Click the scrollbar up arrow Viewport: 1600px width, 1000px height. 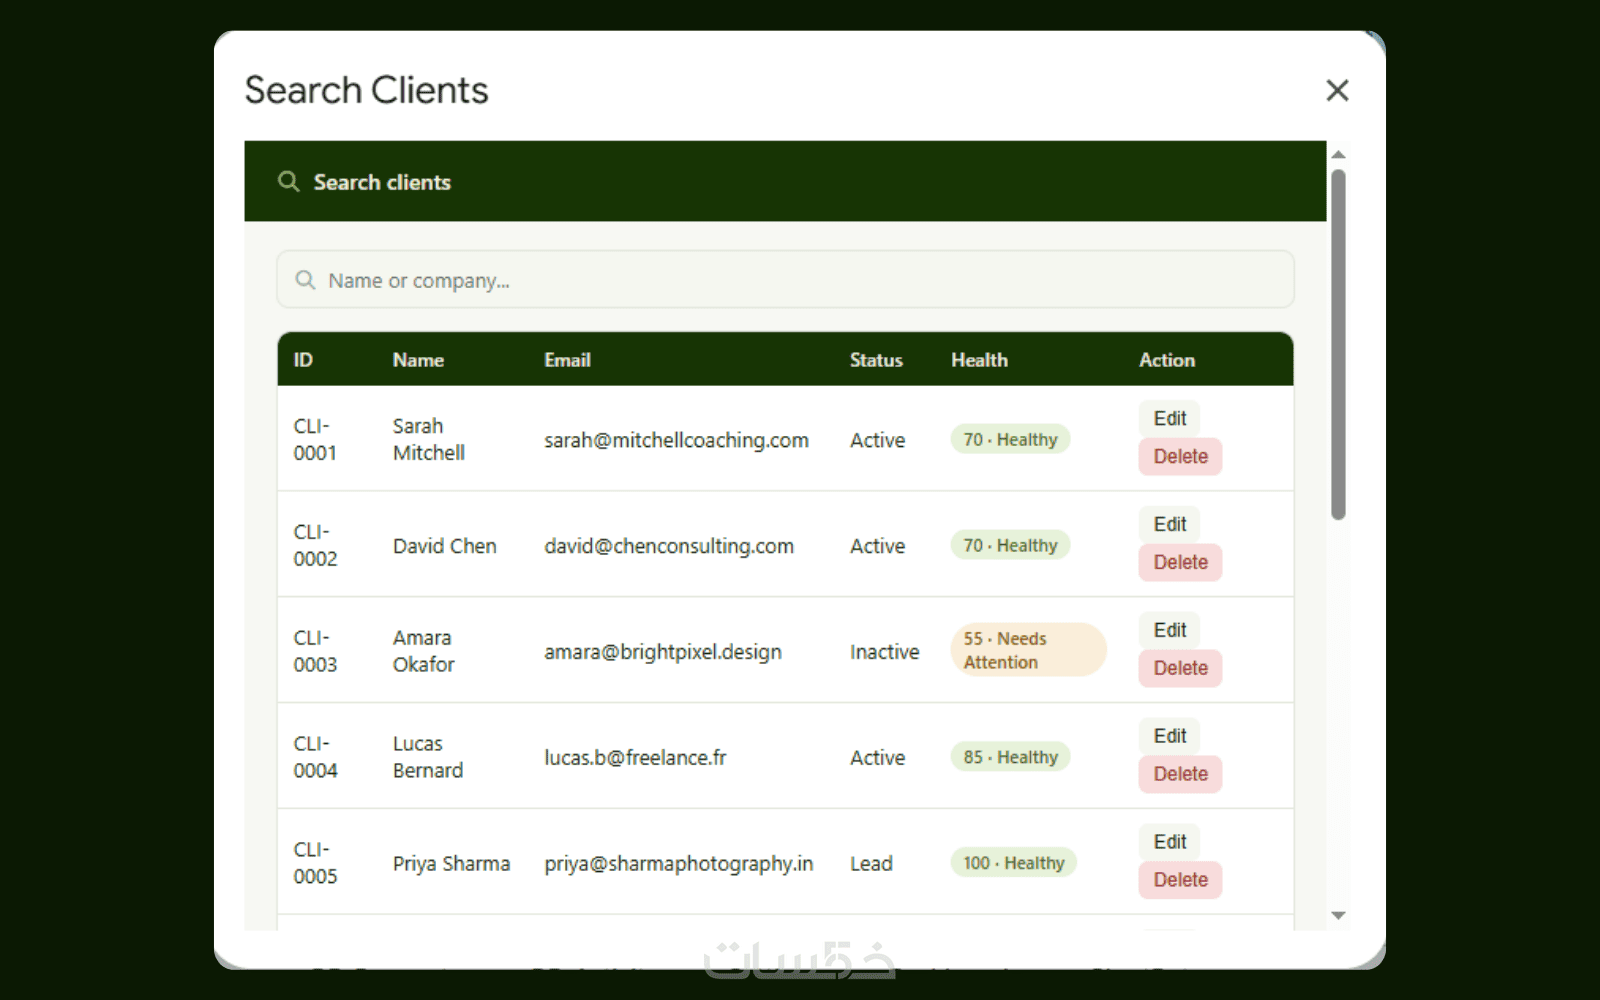coord(1338,155)
